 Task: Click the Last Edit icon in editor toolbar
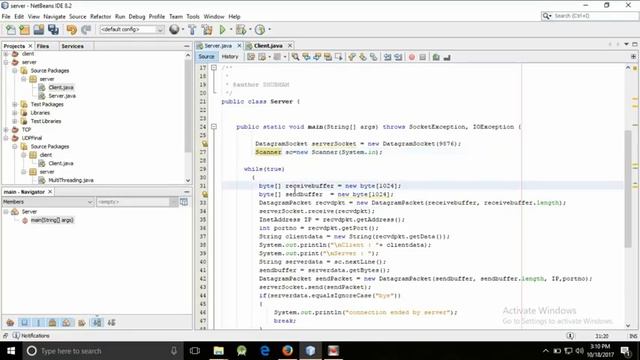[x=251, y=57]
